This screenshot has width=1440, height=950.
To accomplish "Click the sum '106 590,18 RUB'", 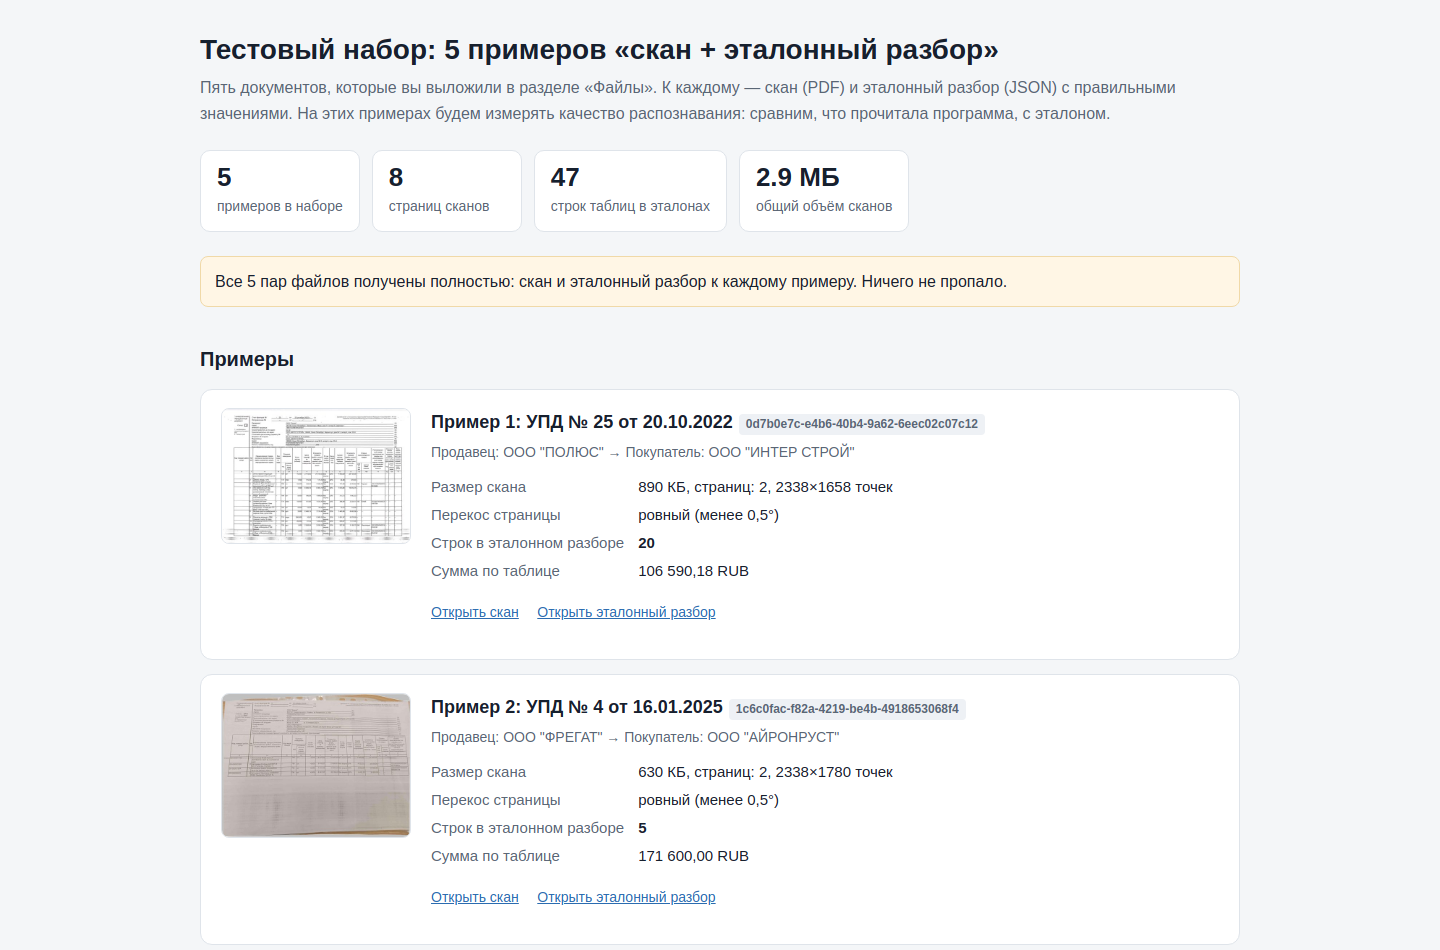I will [694, 571].
